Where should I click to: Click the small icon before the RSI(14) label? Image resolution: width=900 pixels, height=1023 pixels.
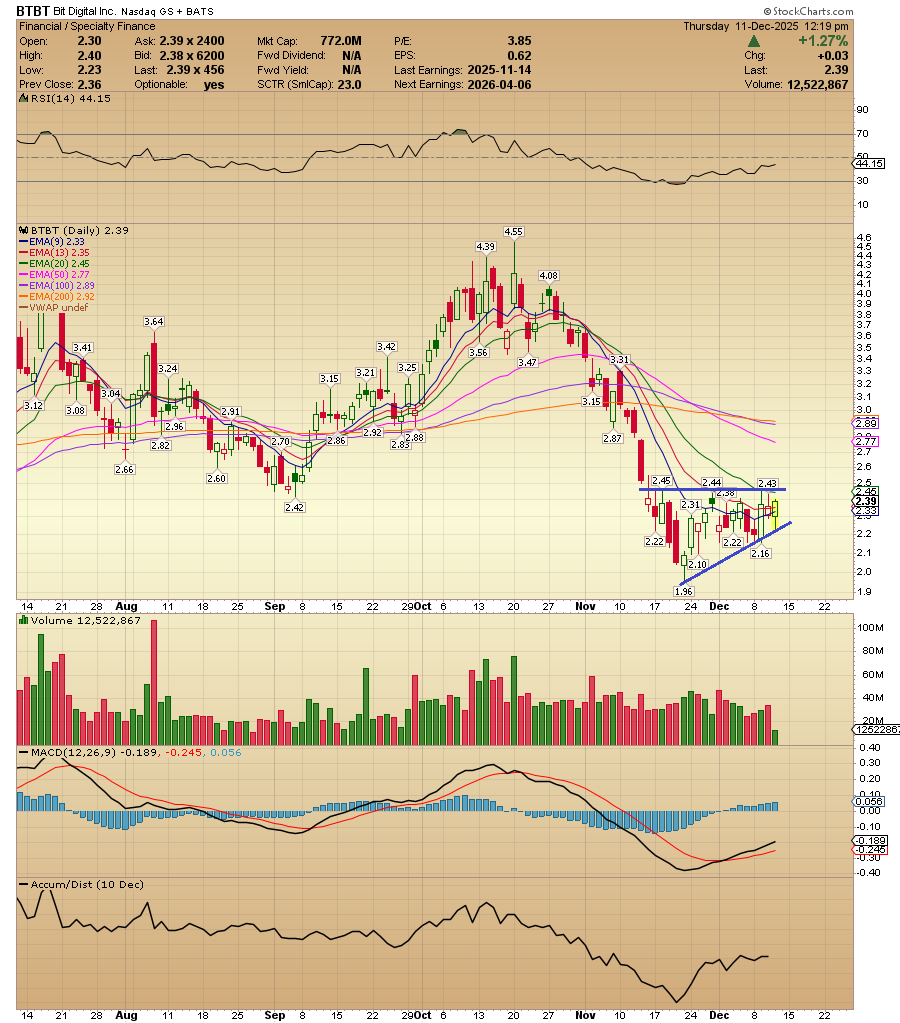[23, 99]
